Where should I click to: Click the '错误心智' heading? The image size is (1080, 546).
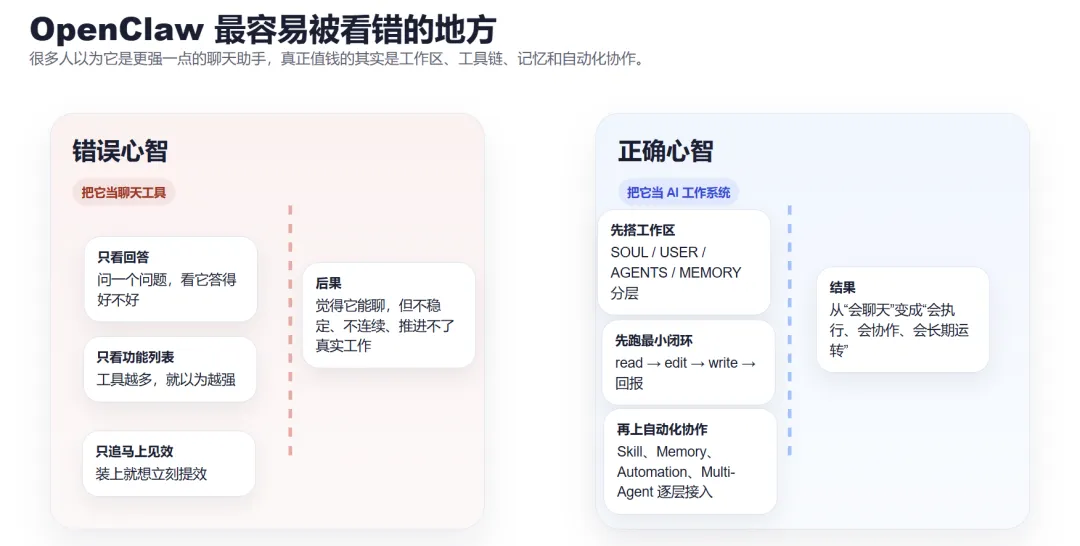121,151
